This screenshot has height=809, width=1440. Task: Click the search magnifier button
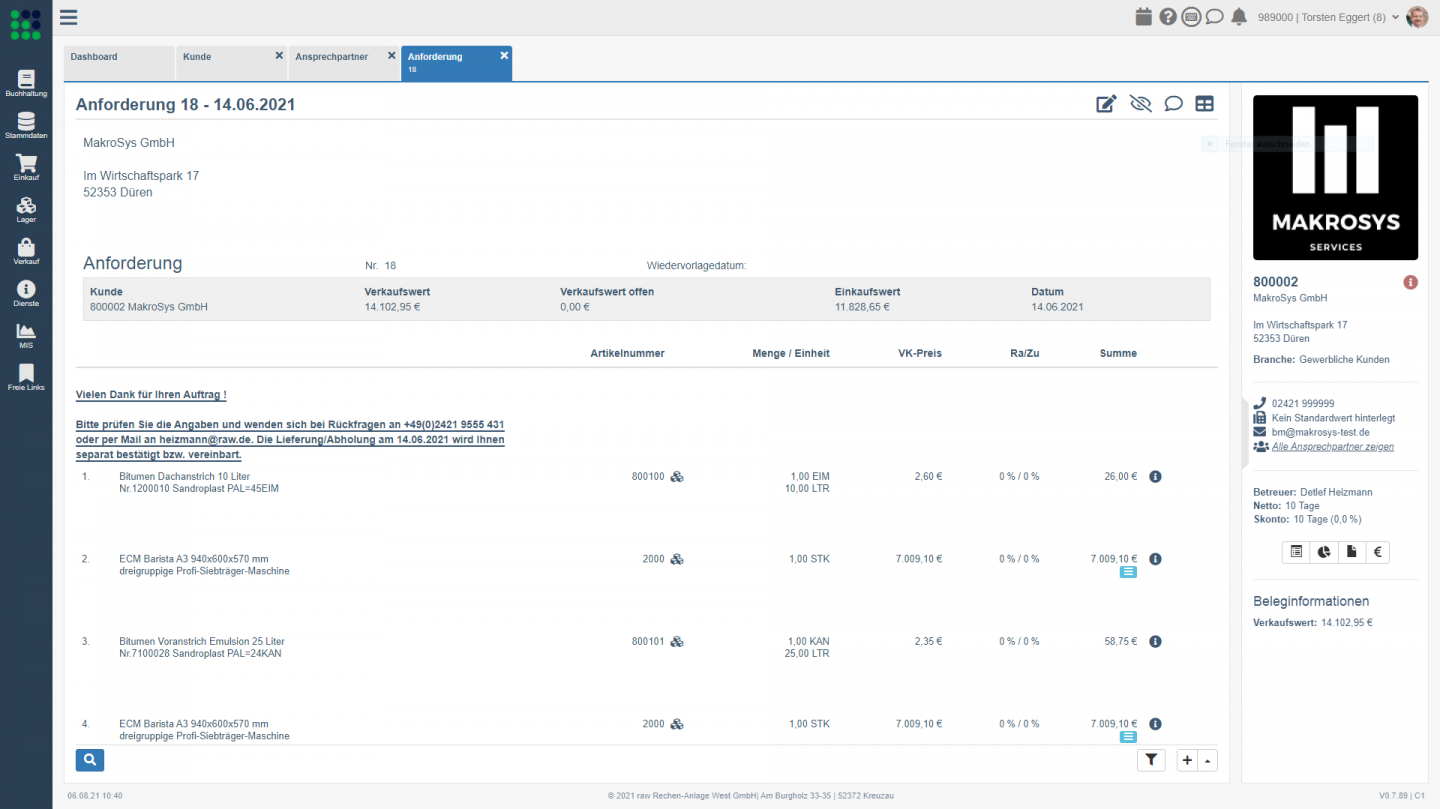[90, 760]
